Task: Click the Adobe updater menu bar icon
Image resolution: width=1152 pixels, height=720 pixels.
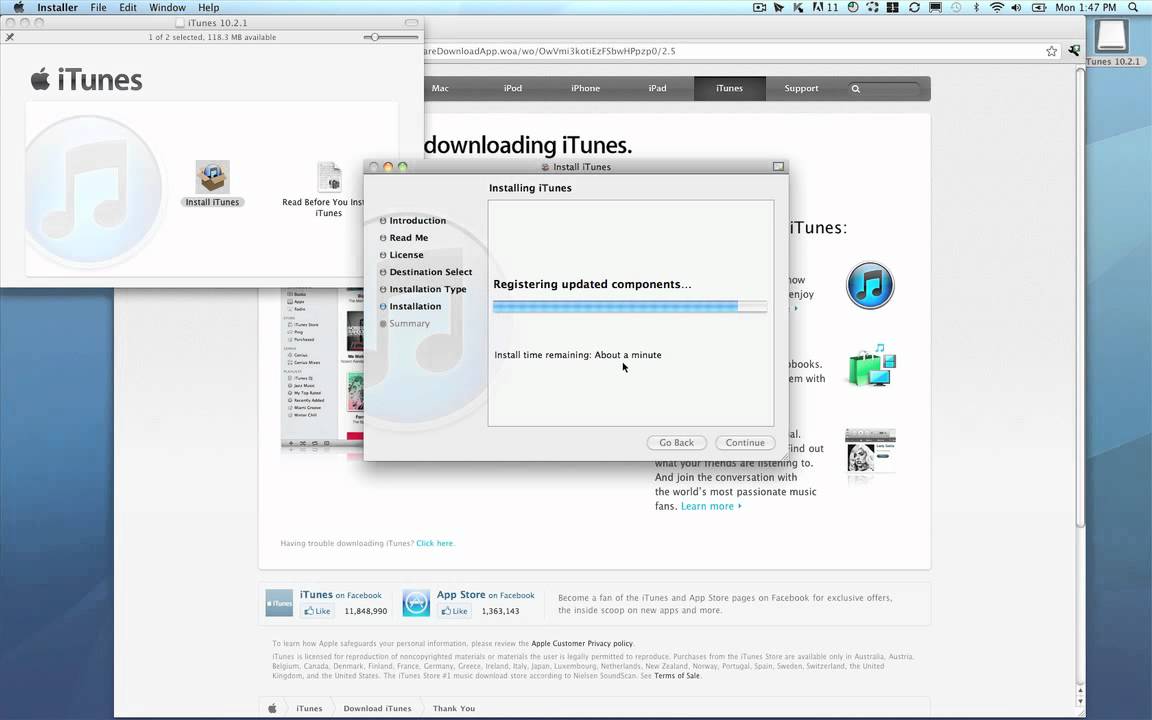Action: click(825, 7)
